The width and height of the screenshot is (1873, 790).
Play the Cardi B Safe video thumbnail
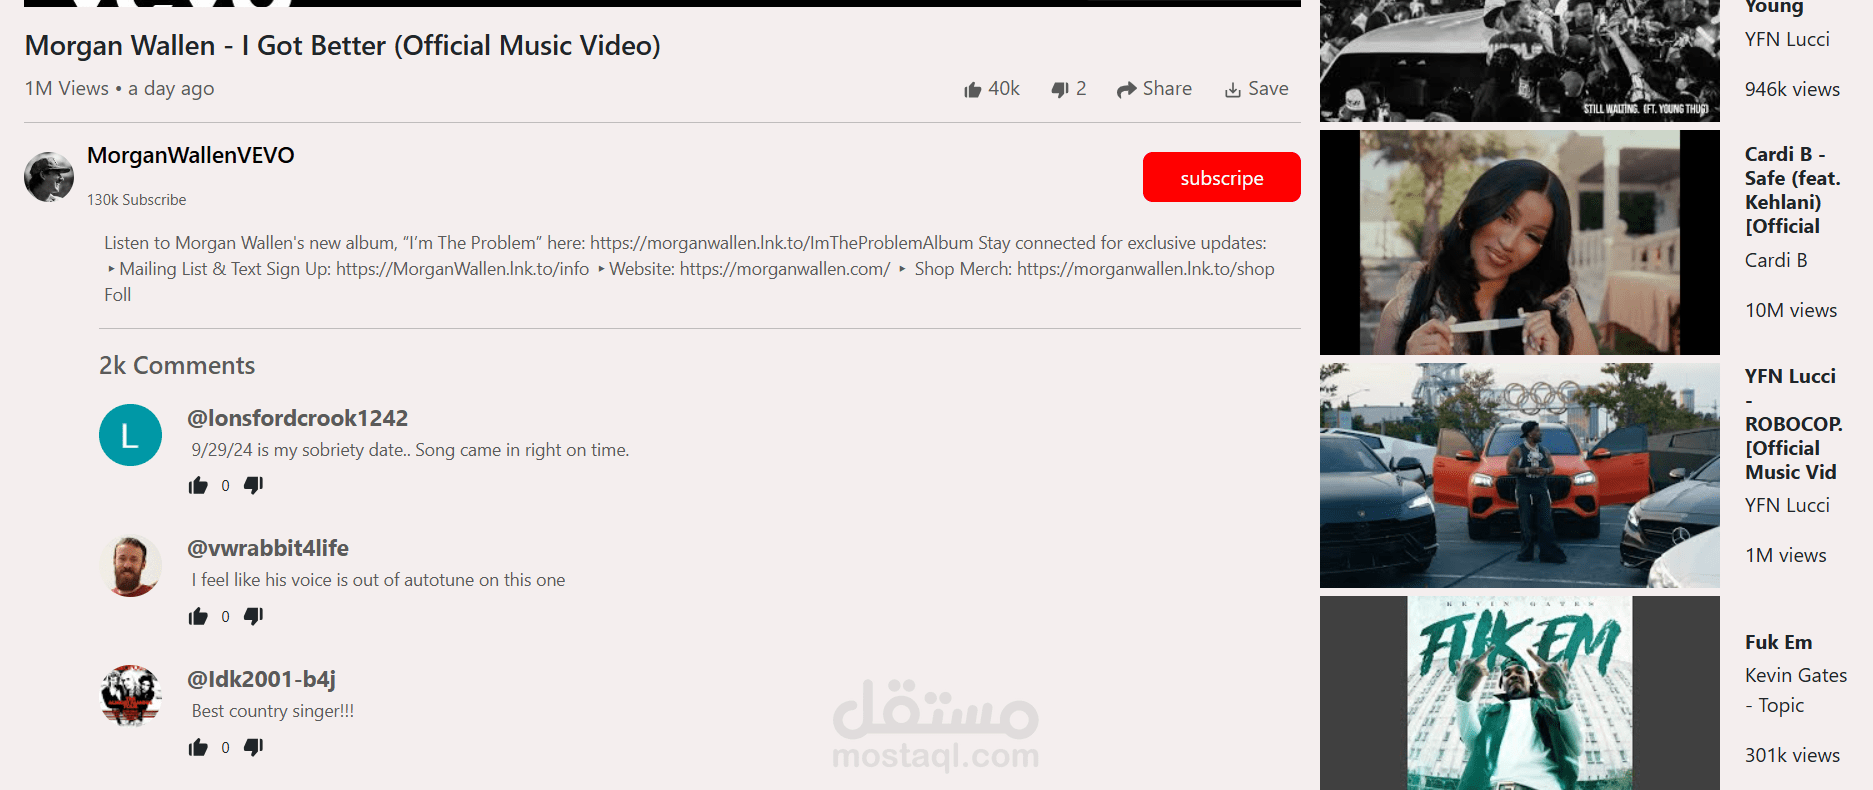click(x=1520, y=242)
